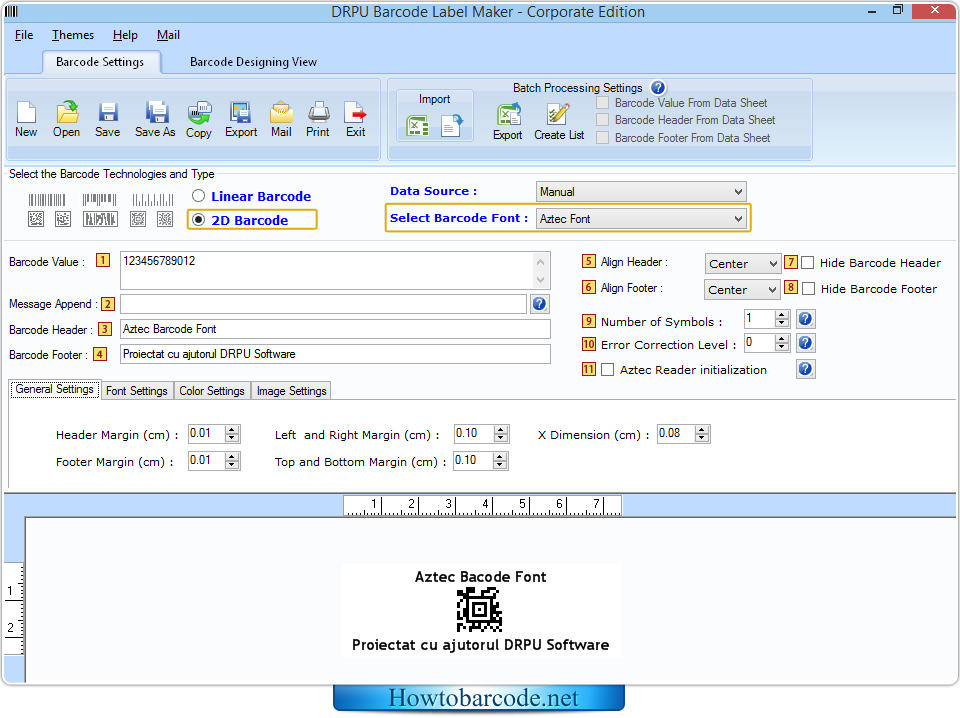Screen dimensions: 960x718
Task: Select PDF417-style 2D barcode sample icon
Action: click(x=100, y=219)
